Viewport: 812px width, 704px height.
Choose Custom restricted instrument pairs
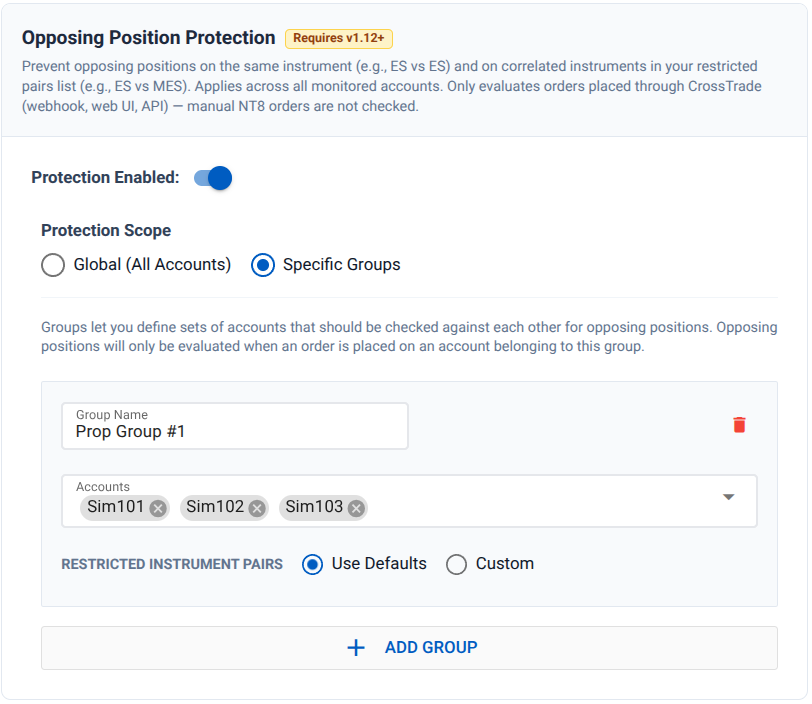tap(456, 564)
